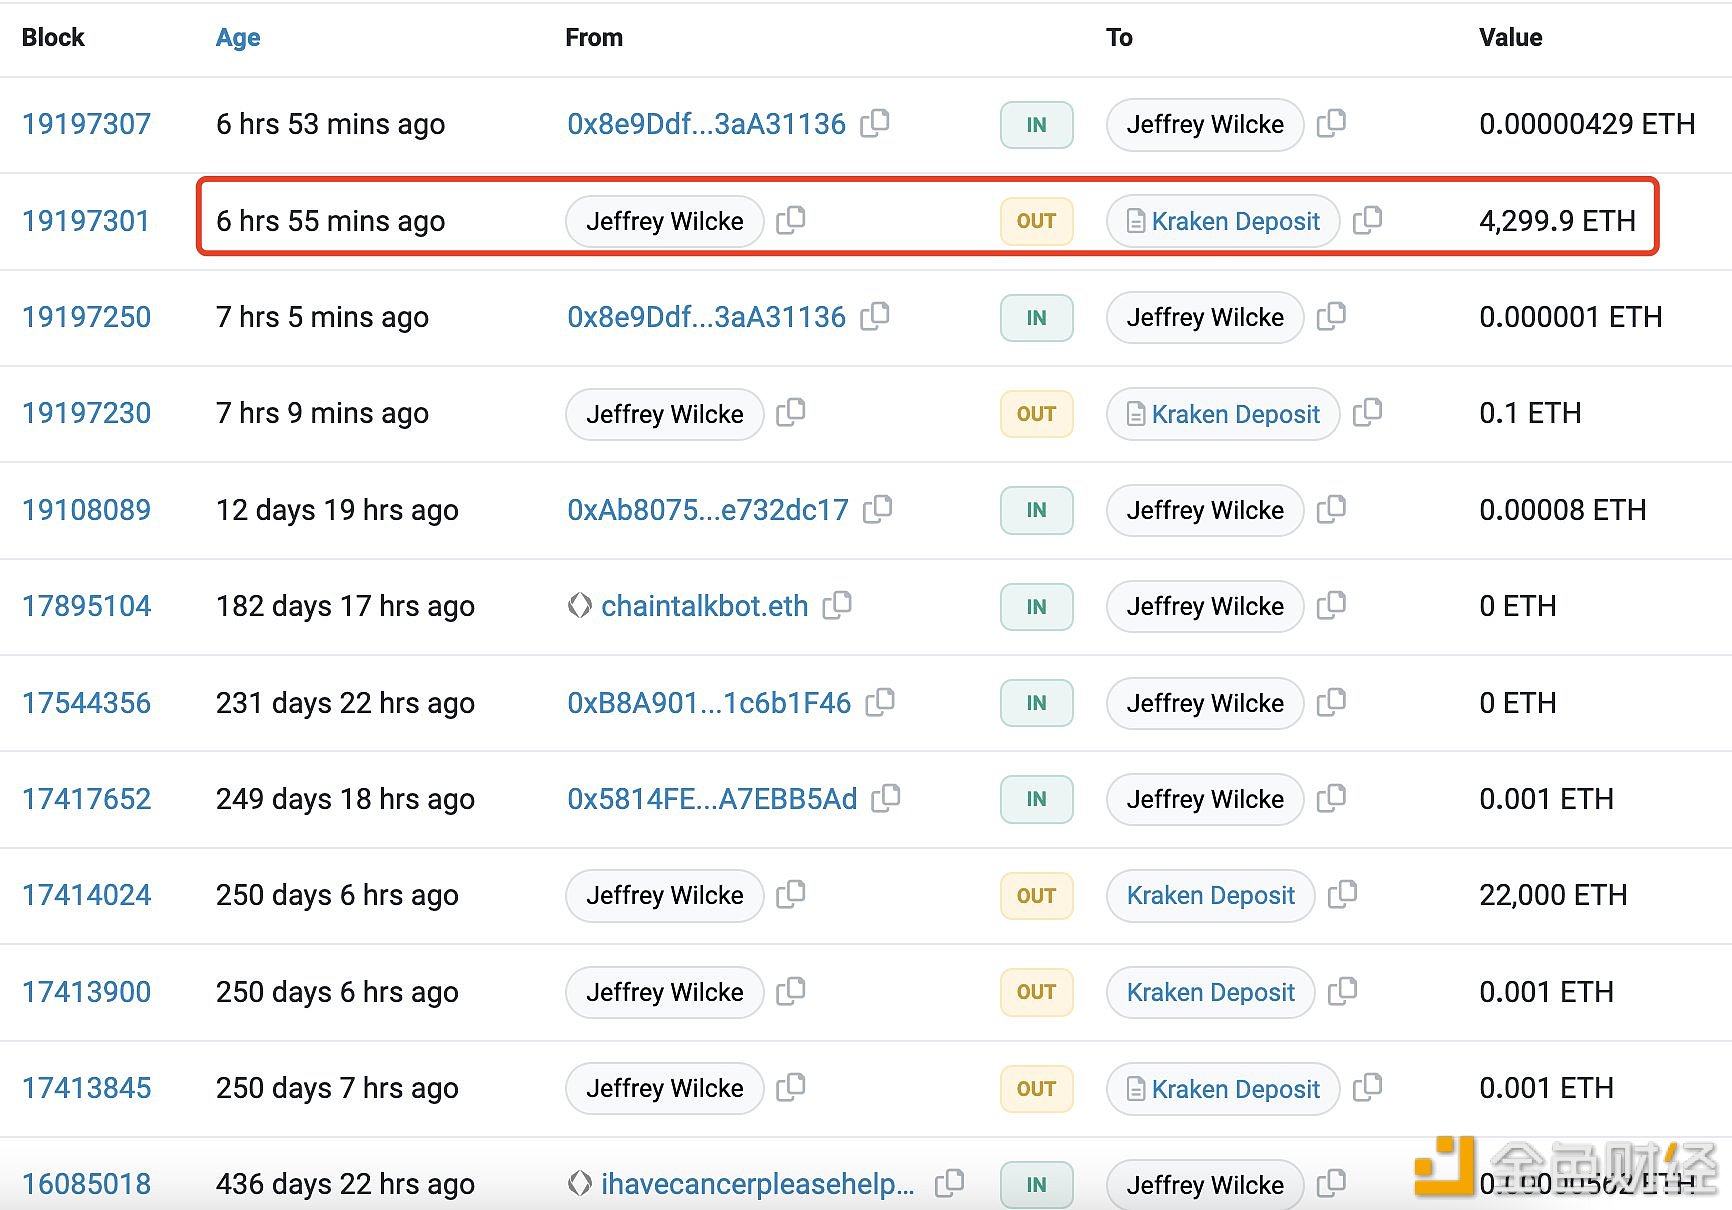
Task: Open Kraken Deposit in block 17413845 row
Action: coord(1236,1089)
